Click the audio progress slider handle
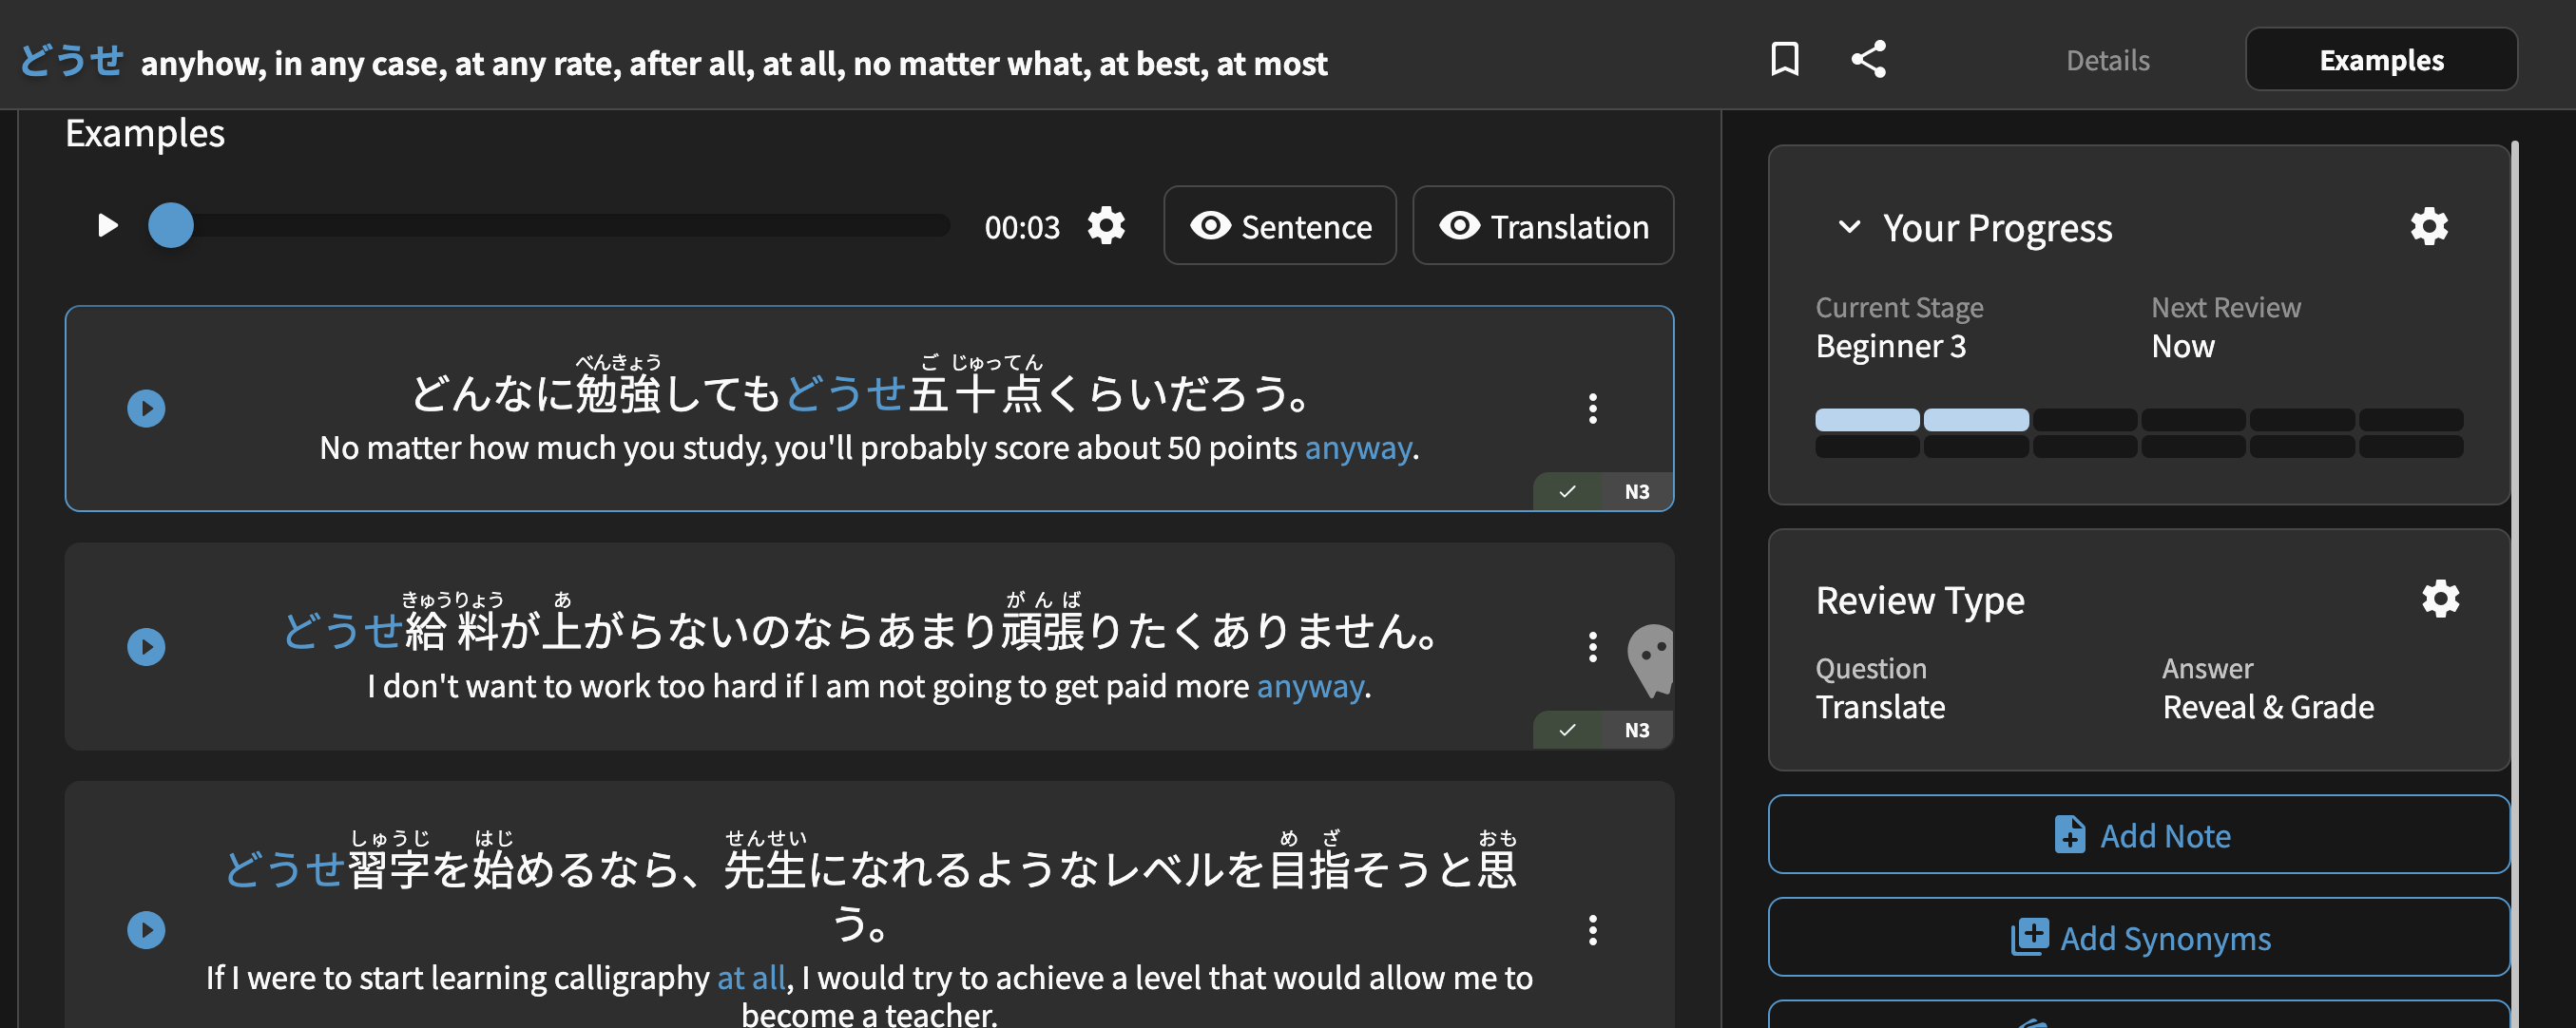This screenshot has height=1028, width=2576. [171, 225]
